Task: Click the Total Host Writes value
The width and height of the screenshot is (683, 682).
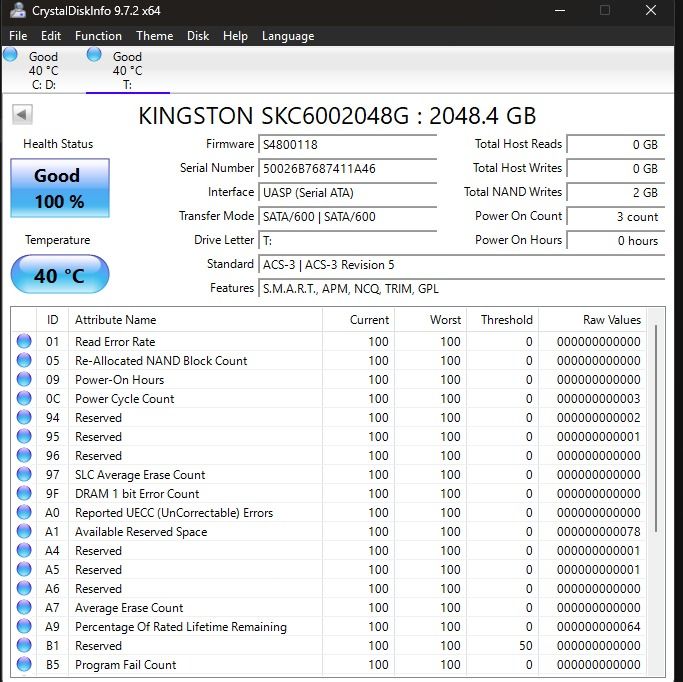Action: click(615, 168)
